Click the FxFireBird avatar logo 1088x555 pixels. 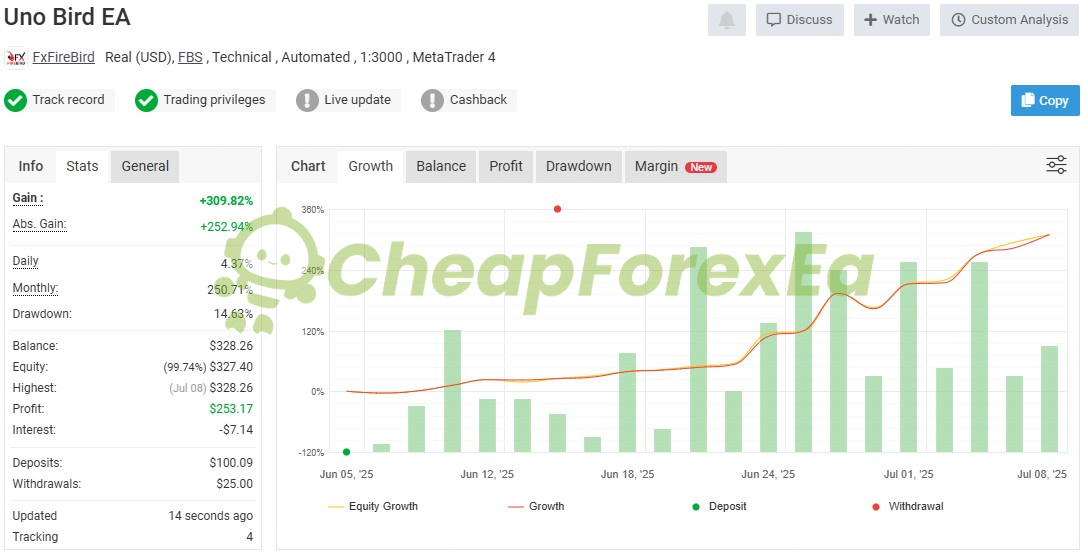tap(15, 58)
